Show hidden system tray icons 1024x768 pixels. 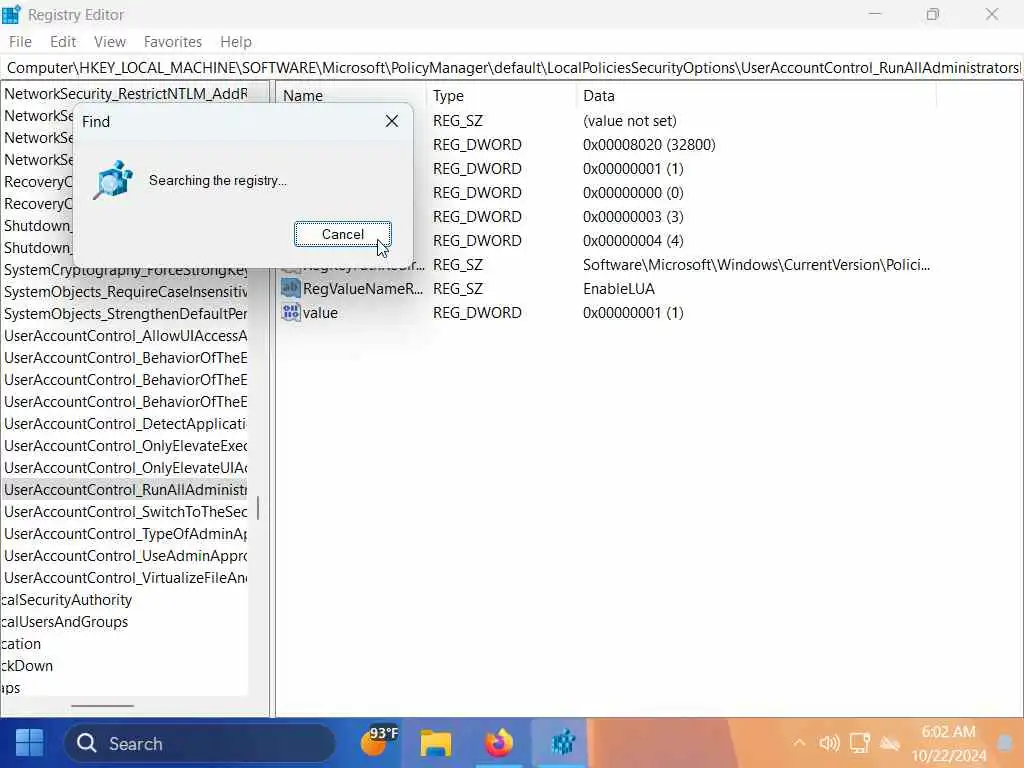coord(799,743)
